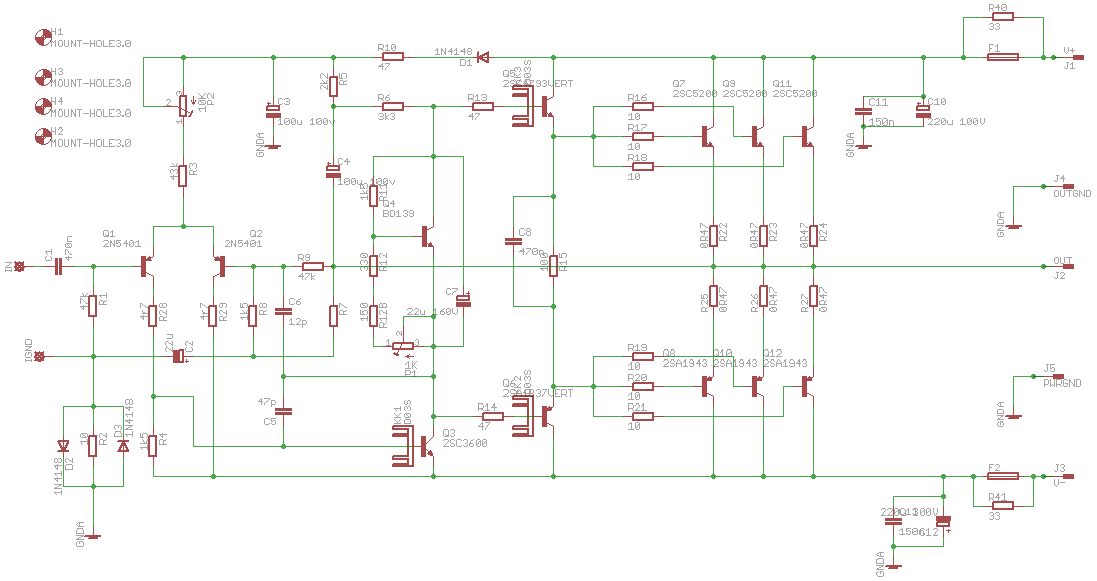Select the Q12 2SA1943 transistor symbol
This screenshot has width=1097, height=581.
click(x=808, y=386)
